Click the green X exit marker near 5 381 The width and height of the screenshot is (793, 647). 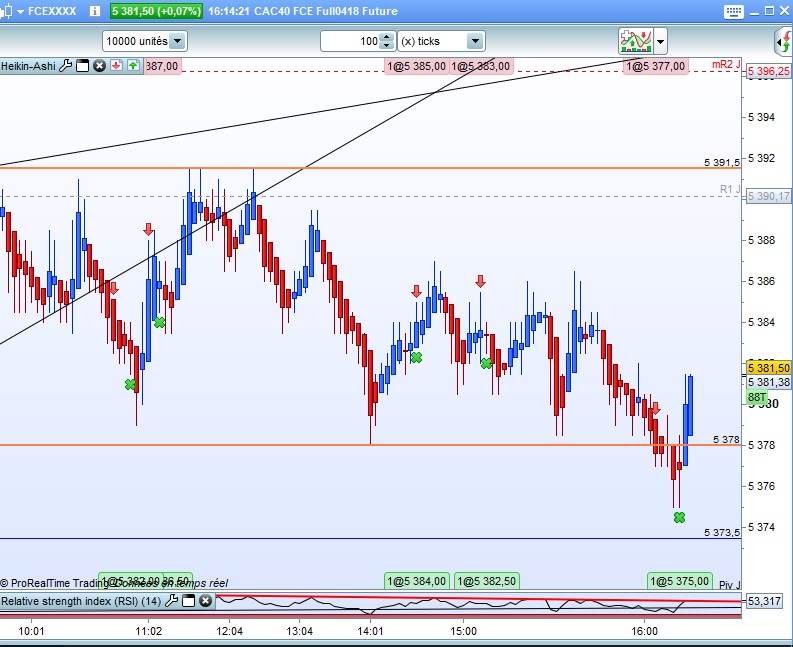click(130, 384)
